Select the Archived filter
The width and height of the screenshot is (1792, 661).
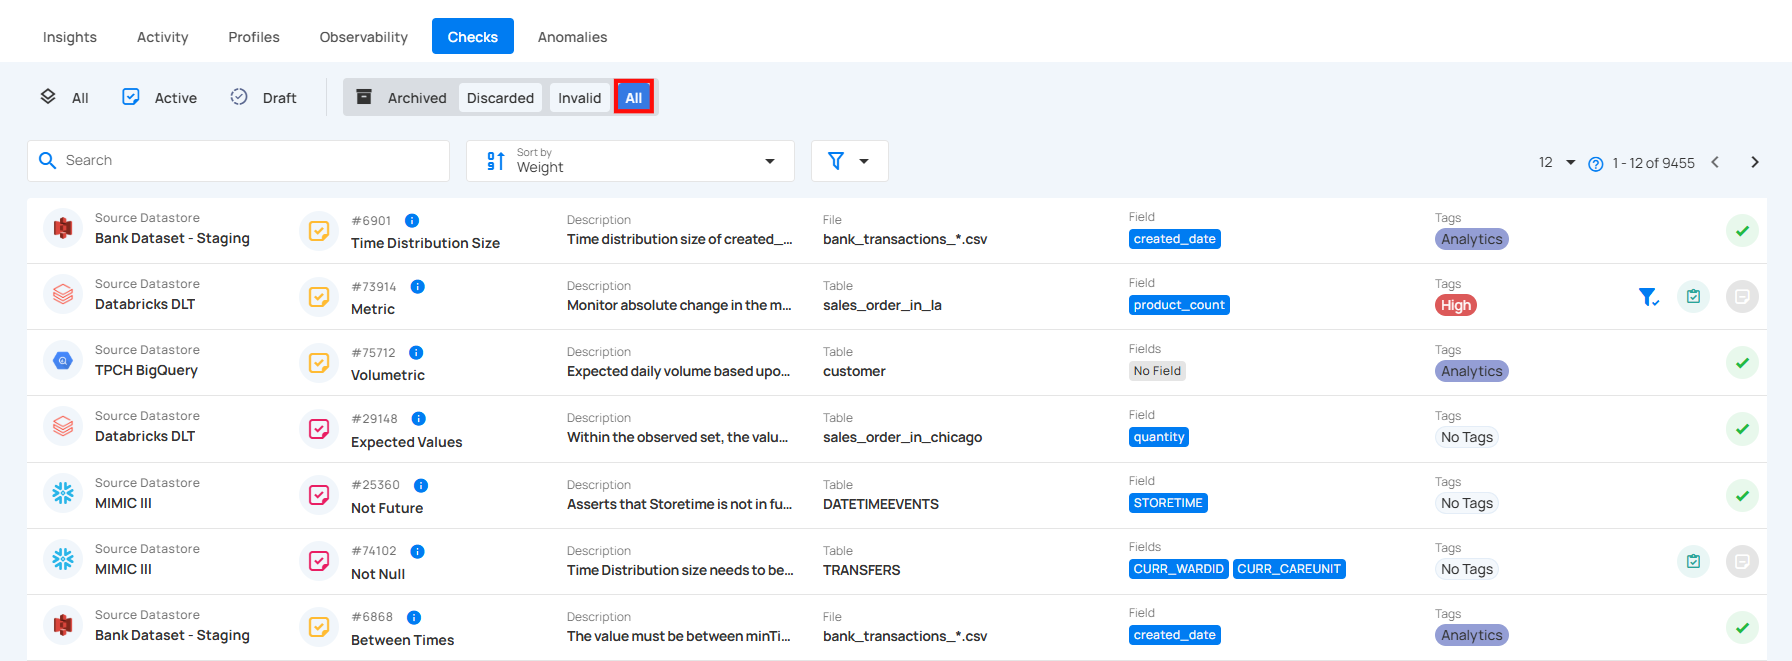pyautogui.click(x=402, y=97)
